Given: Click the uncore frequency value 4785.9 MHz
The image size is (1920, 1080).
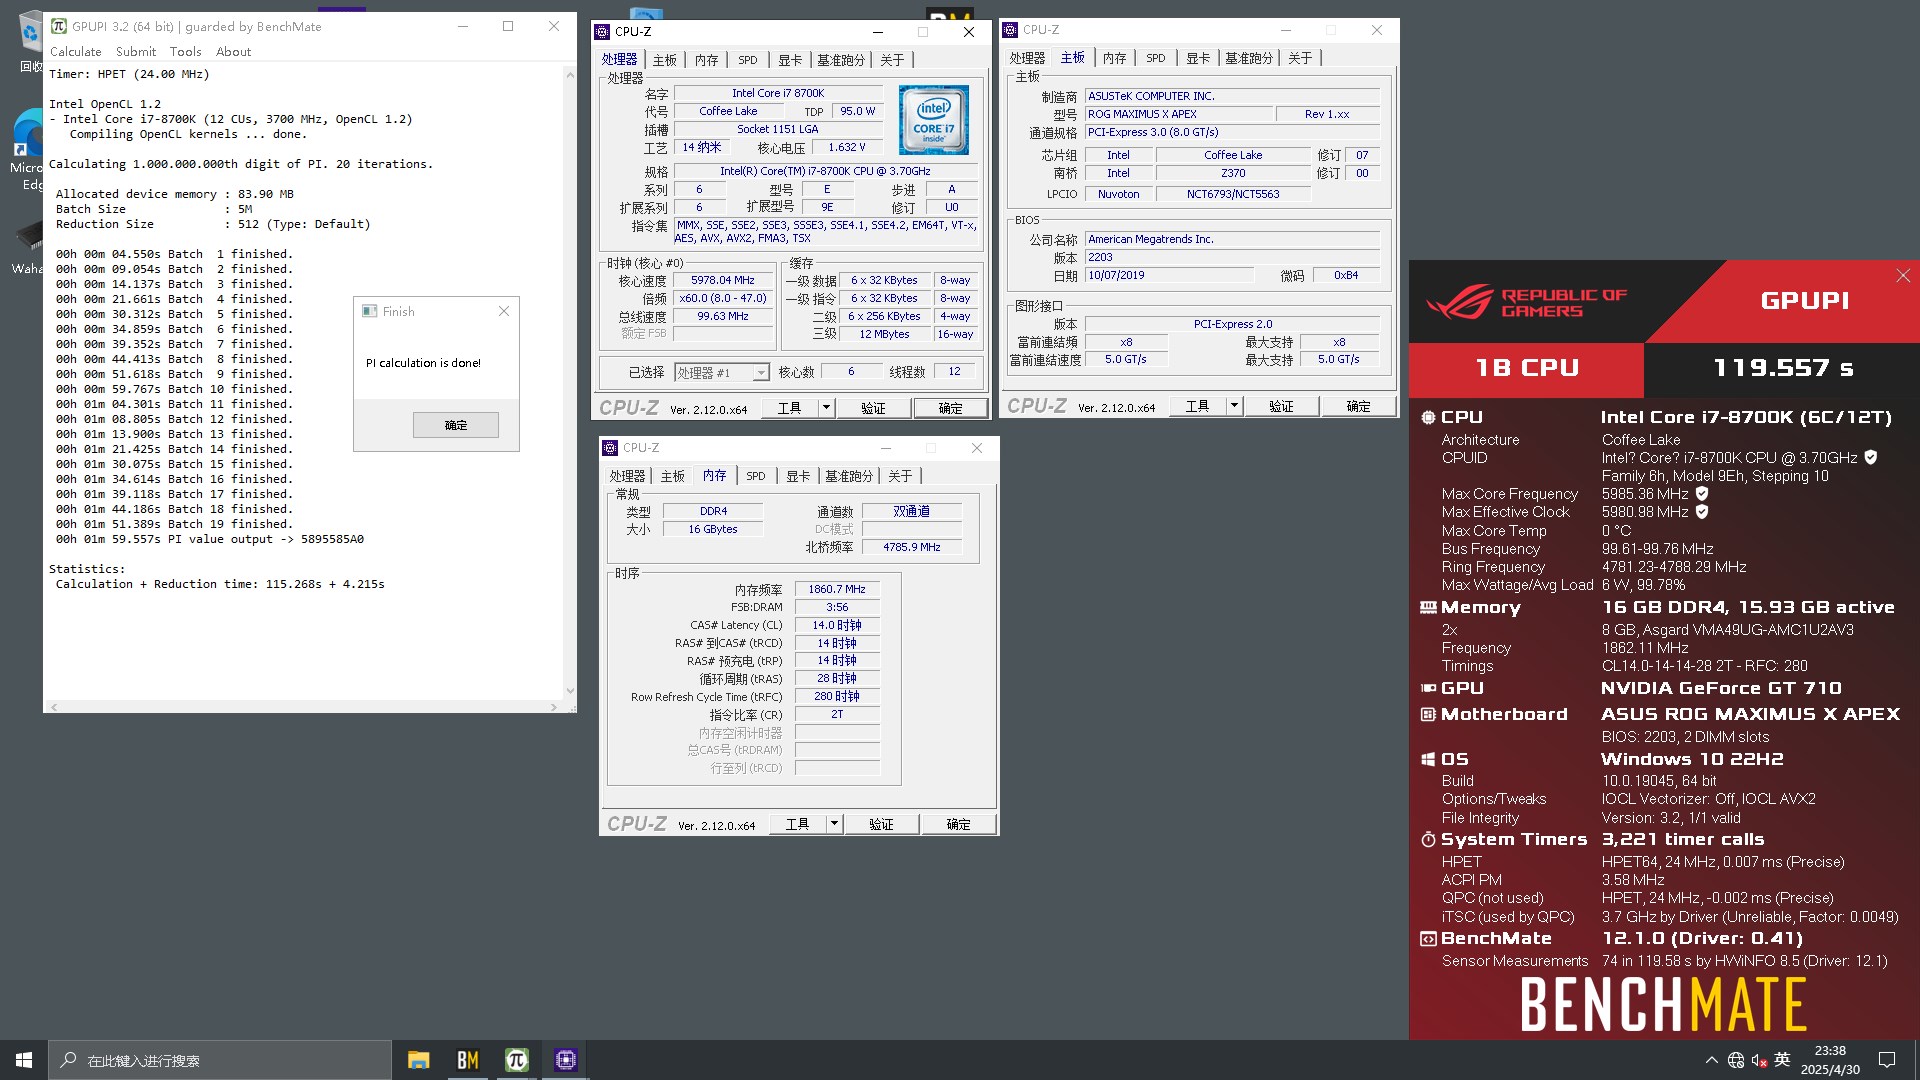Looking at the screenshot, I should coord(911,548).
